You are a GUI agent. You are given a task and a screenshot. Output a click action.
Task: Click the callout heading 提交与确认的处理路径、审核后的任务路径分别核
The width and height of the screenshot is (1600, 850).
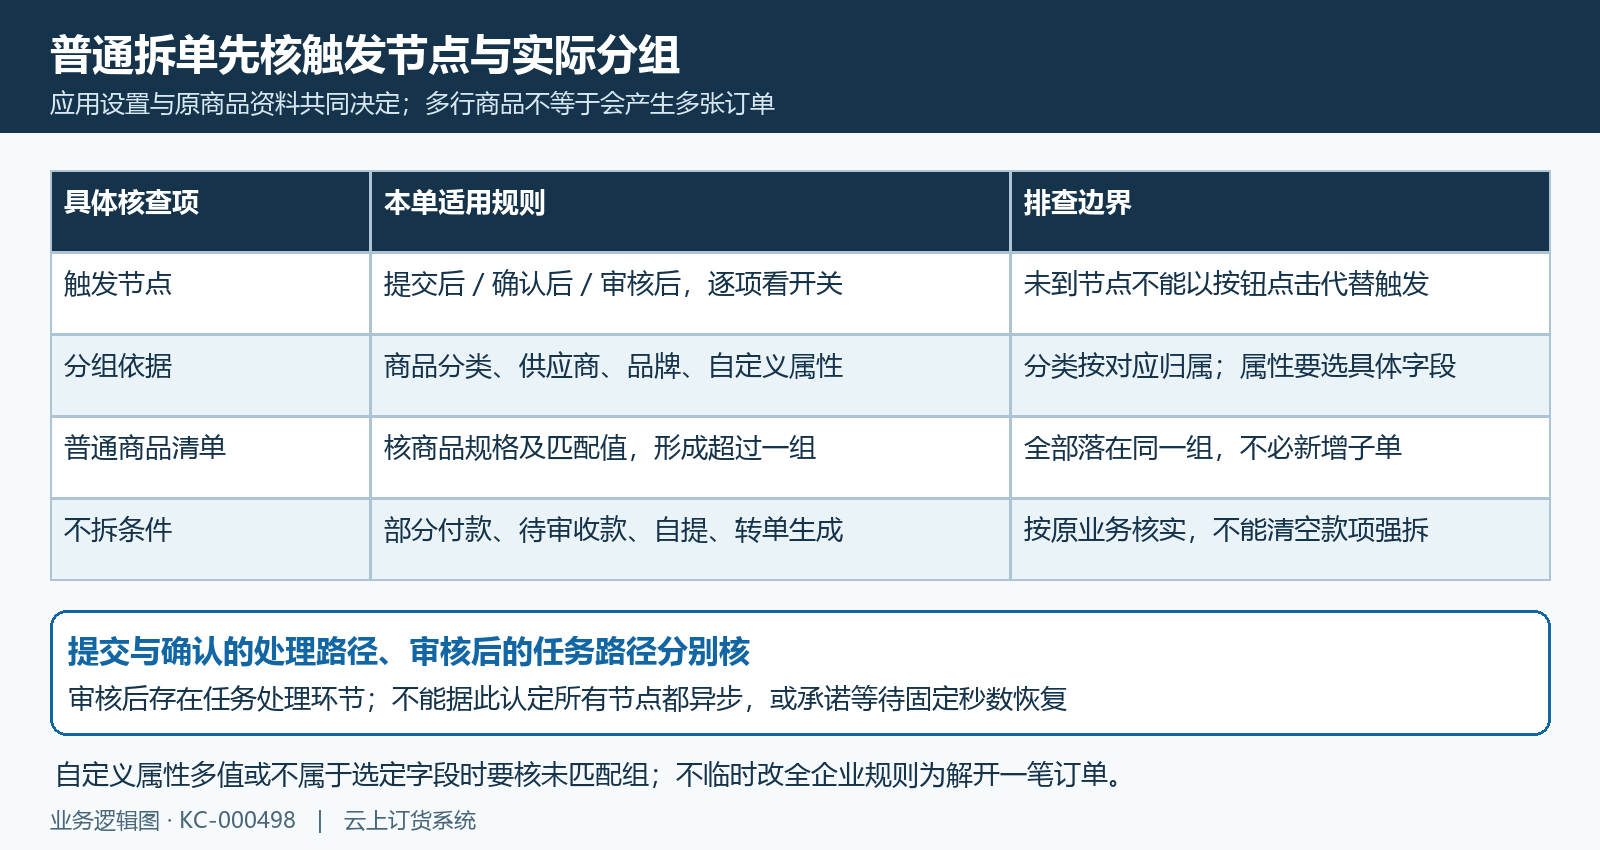coord(409,652)
